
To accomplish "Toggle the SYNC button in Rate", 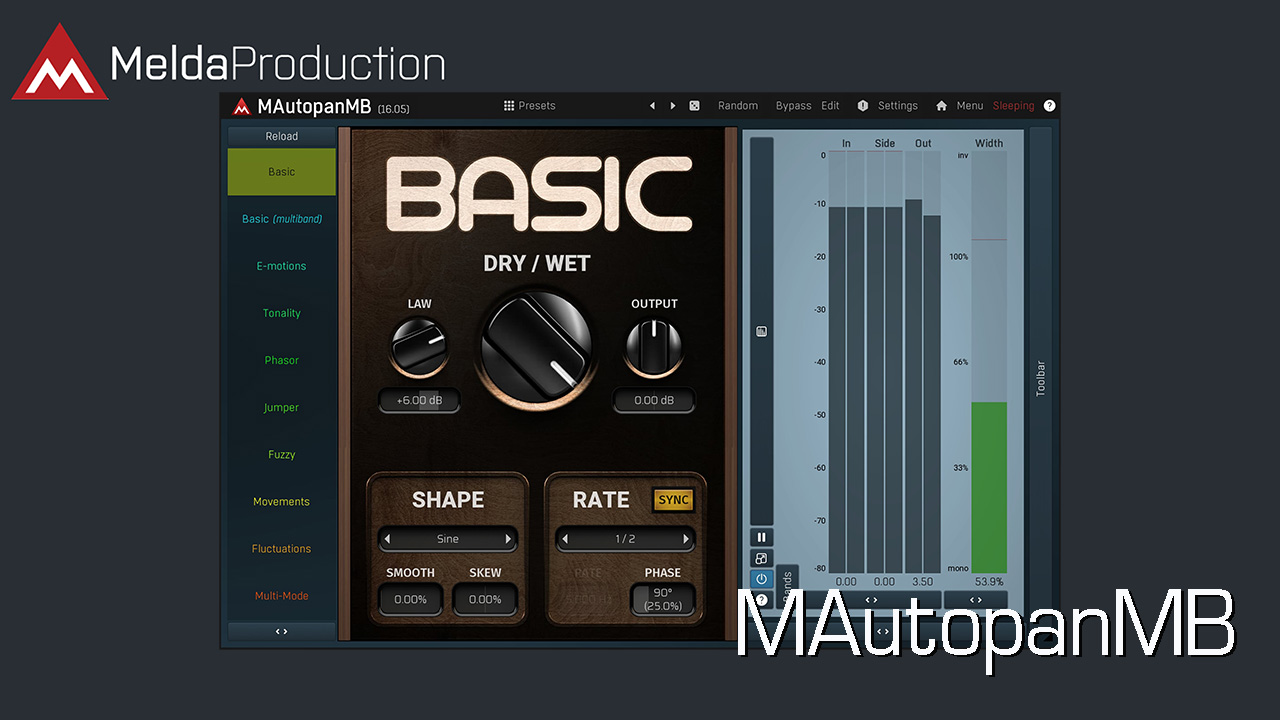I will [673, 500].
